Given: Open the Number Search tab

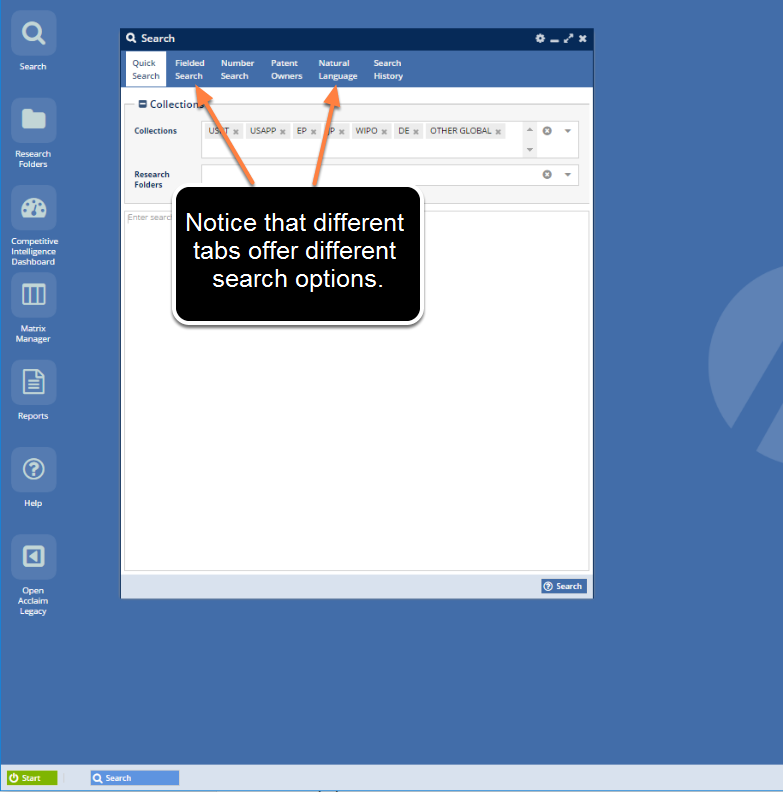Looking at the screenshot, I should pos(237,69).
